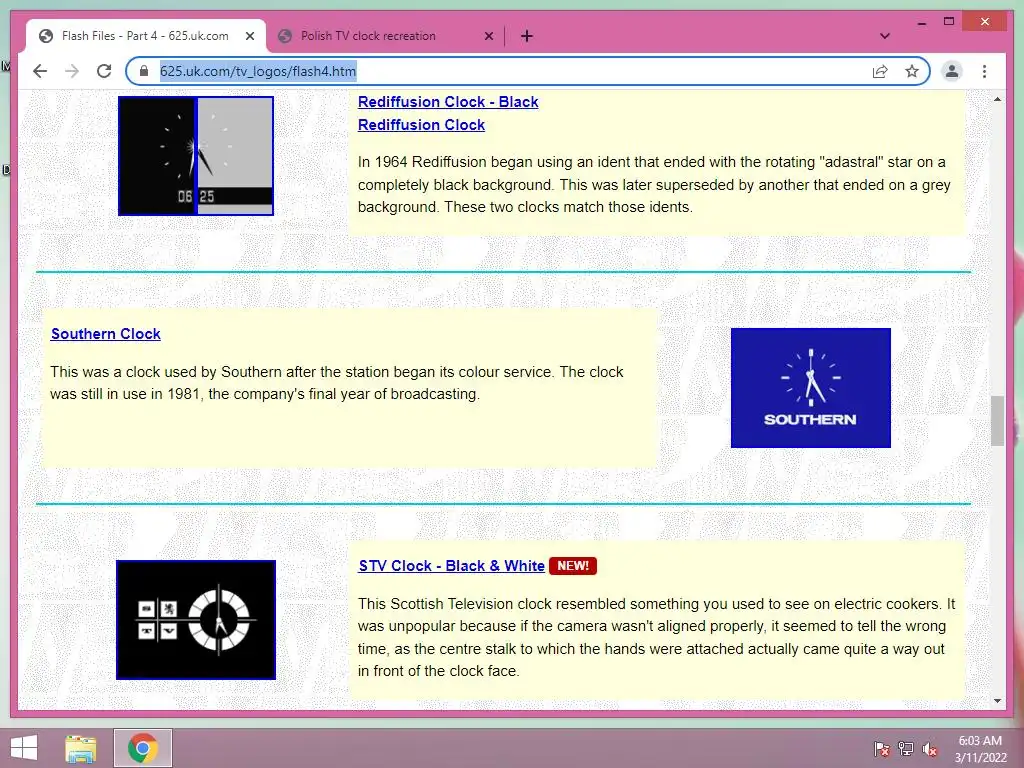
Task: Bookmark this page with the star icon
Action: coord(912,71)
